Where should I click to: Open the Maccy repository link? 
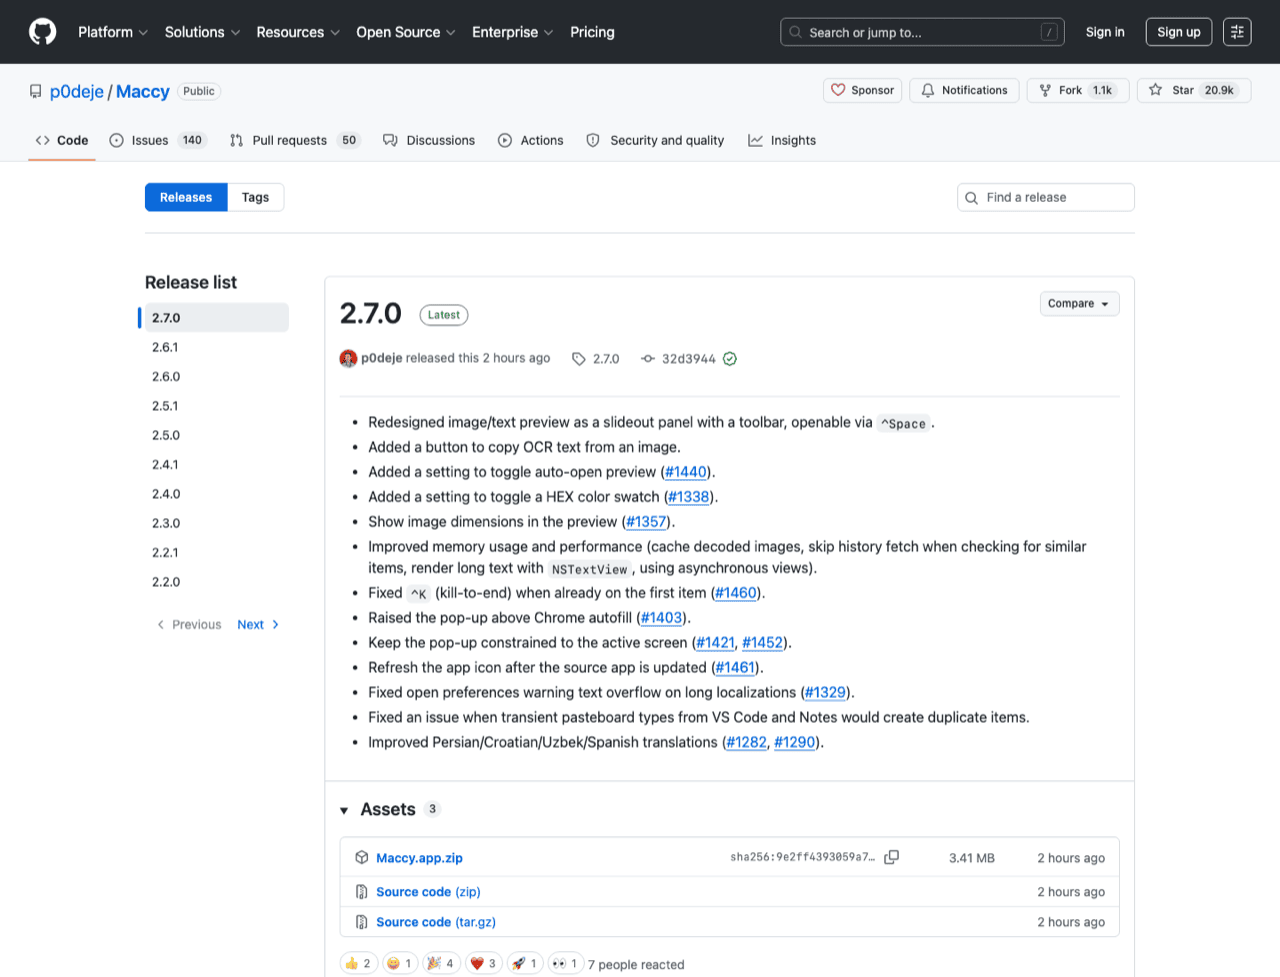143,91
